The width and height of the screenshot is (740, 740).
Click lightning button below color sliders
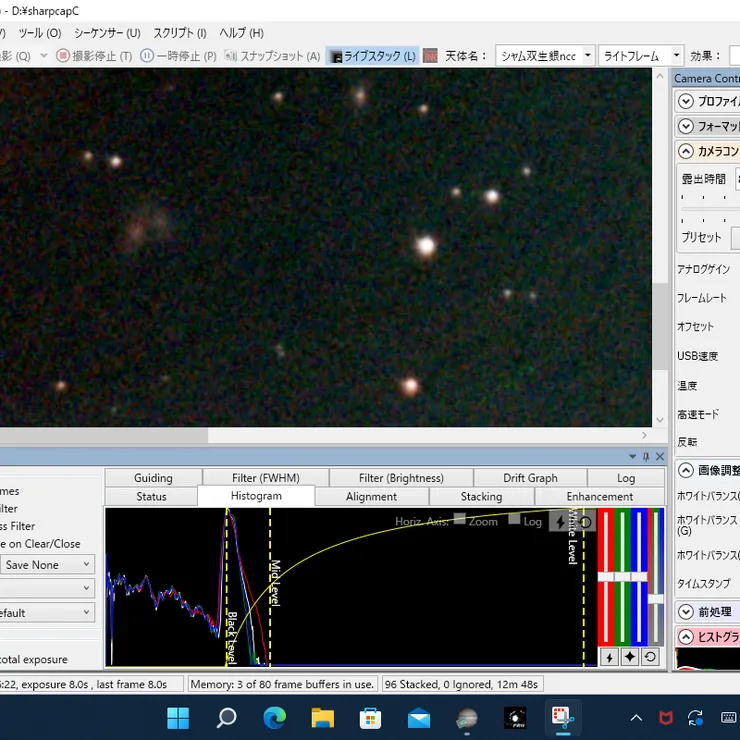coord(609,656)
